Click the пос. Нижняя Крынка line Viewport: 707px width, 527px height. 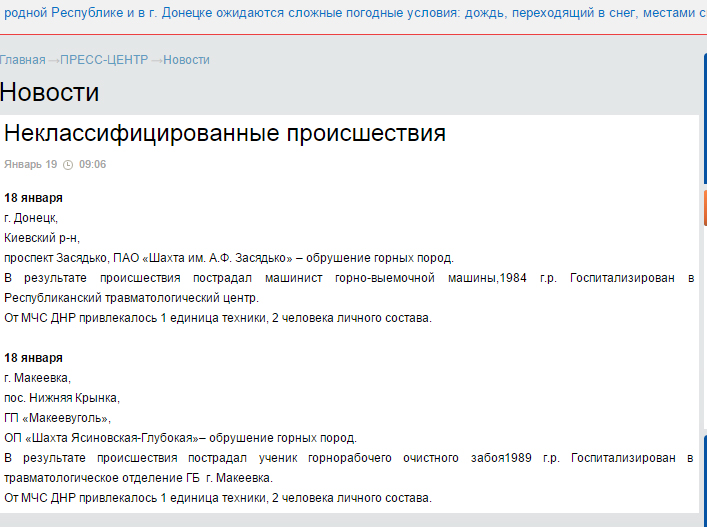click(x=61, y=398)
